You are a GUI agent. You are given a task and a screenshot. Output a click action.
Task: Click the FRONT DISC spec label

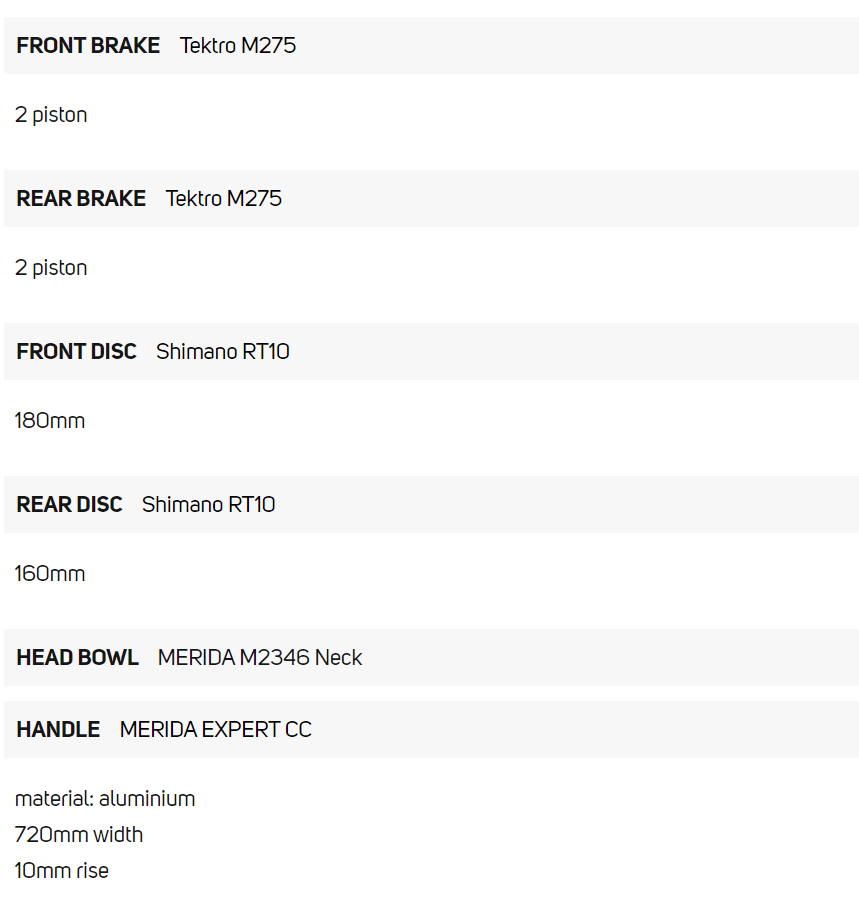(76, 352)
